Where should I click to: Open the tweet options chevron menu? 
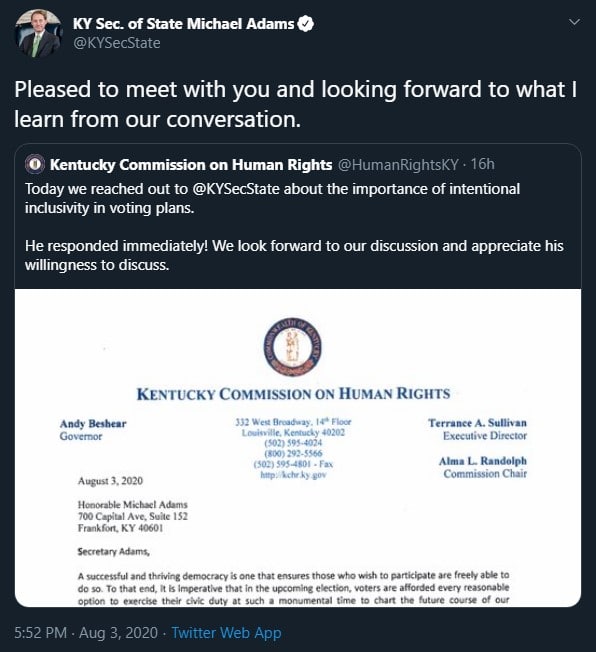pyautogui.click(x=574, y=22)
